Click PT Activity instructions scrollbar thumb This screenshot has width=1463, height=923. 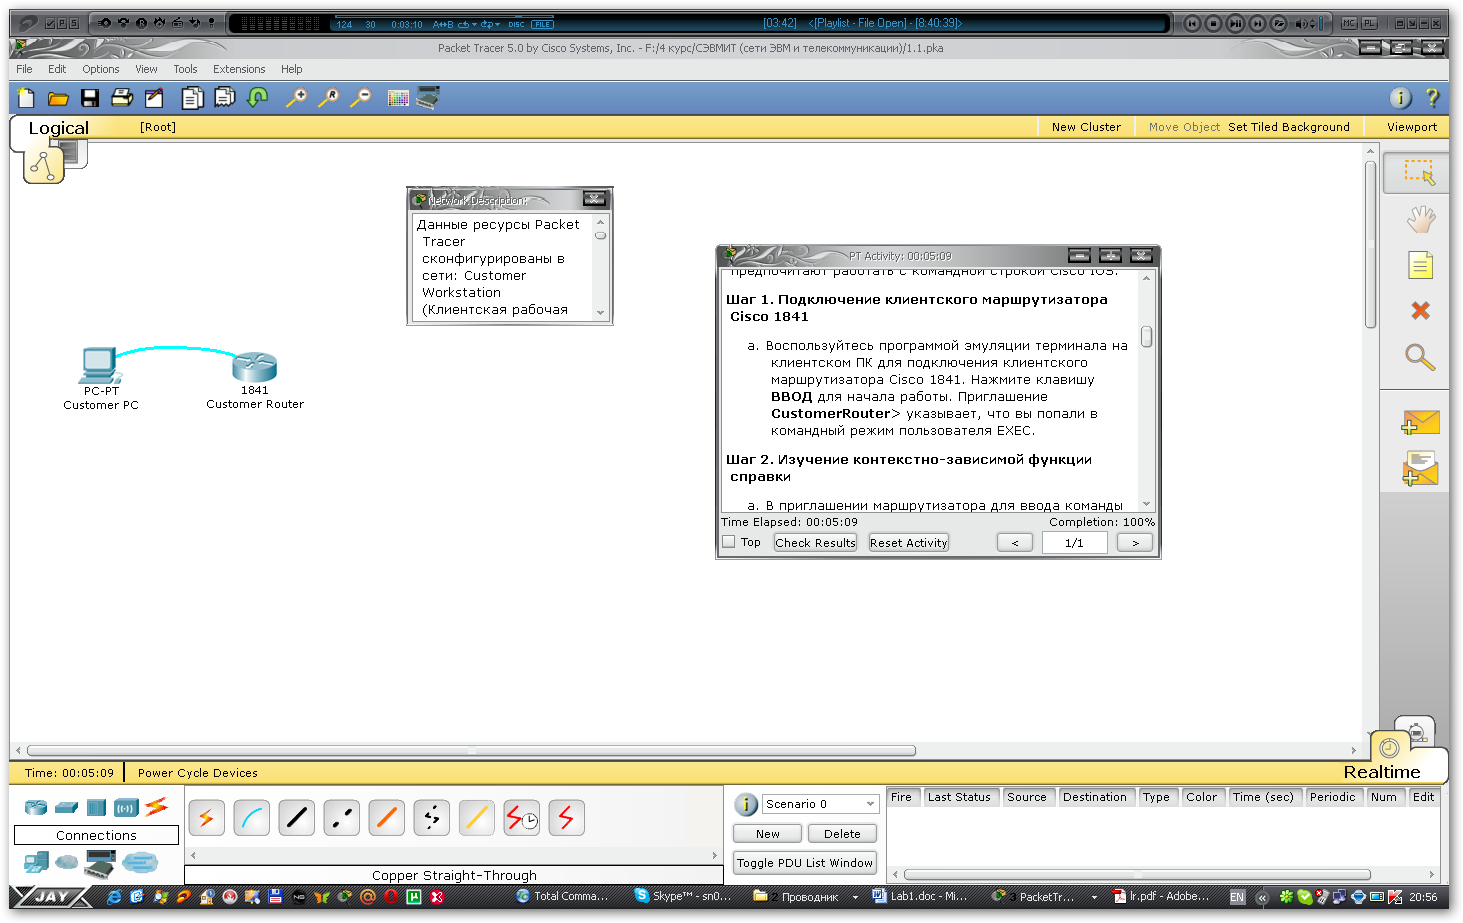[x=1146, y=337]
